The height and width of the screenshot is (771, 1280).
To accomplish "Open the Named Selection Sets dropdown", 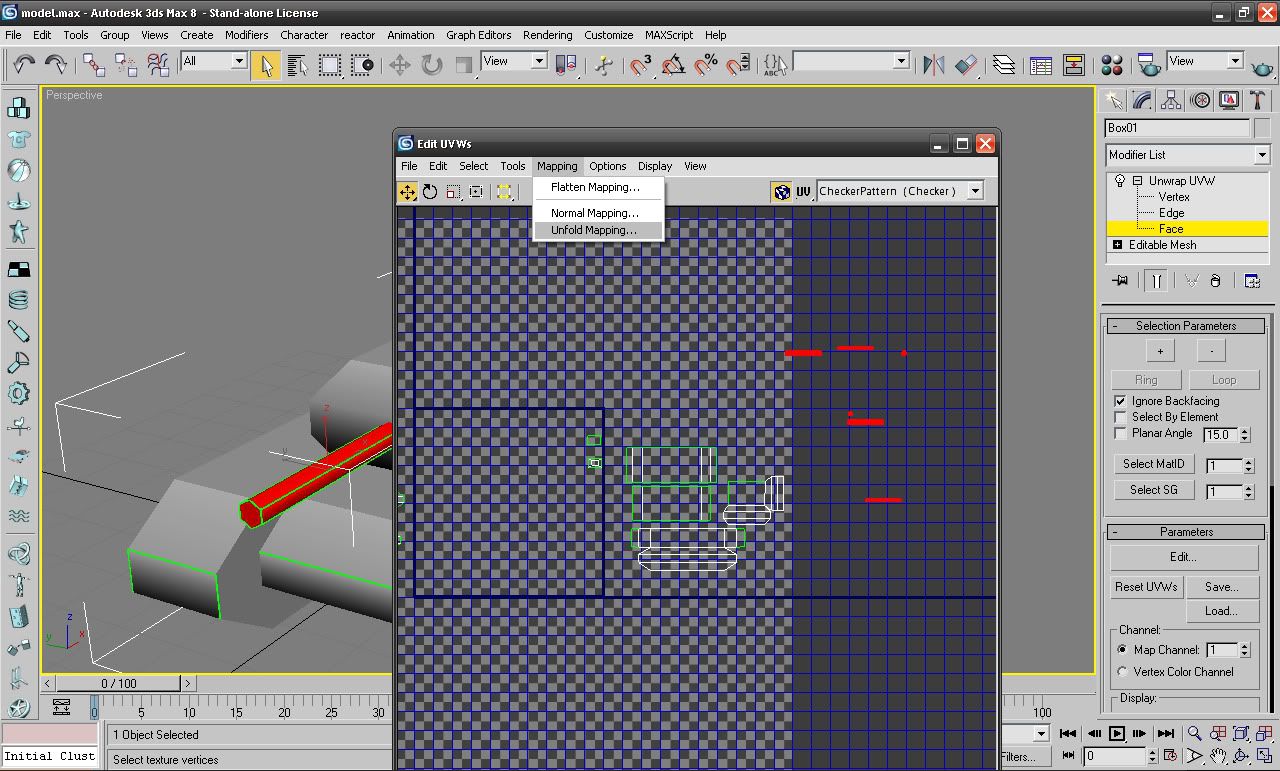I will pos(851,61).
